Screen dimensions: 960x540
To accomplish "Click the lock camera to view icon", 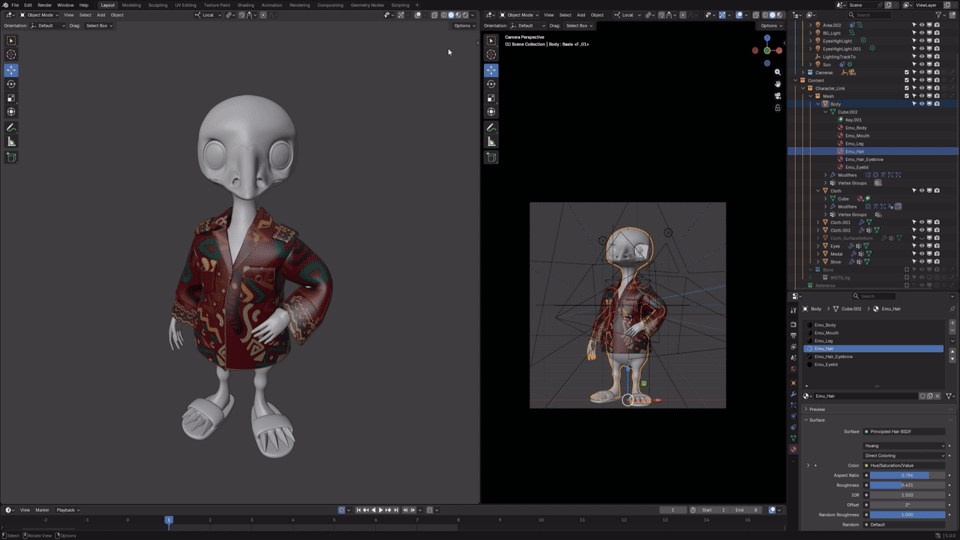I will tap(778, 108).
